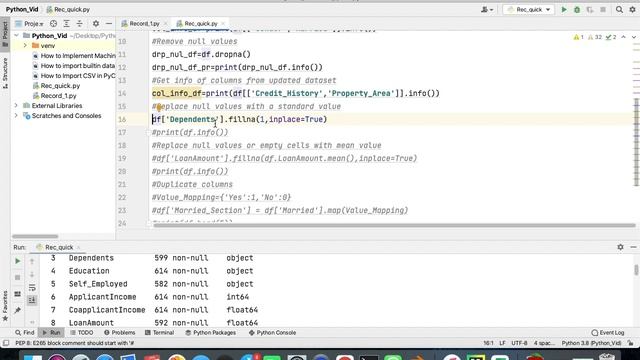Expand Scratches and Consoles node
The image size is (640, 360).
click(16, 116)
